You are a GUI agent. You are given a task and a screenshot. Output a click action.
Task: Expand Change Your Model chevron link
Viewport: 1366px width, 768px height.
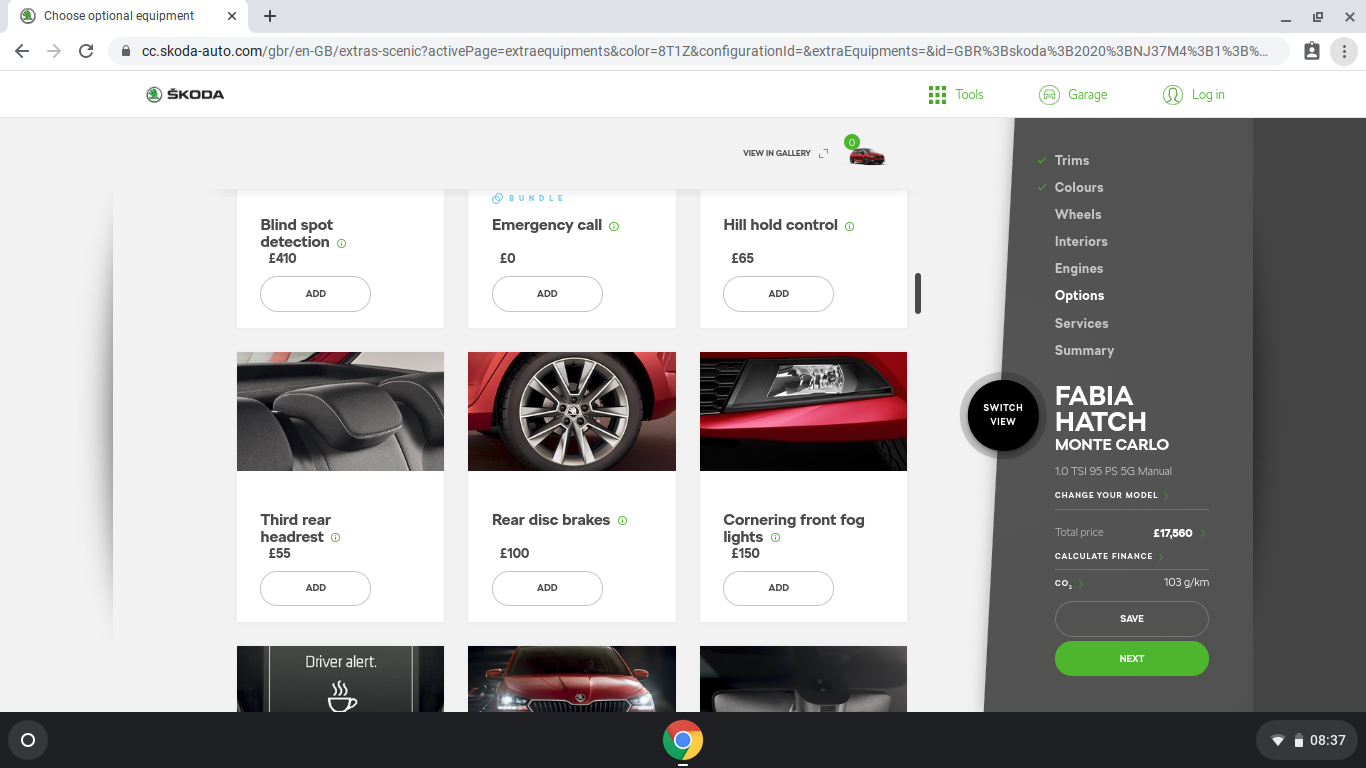[x=1166, y=496]
